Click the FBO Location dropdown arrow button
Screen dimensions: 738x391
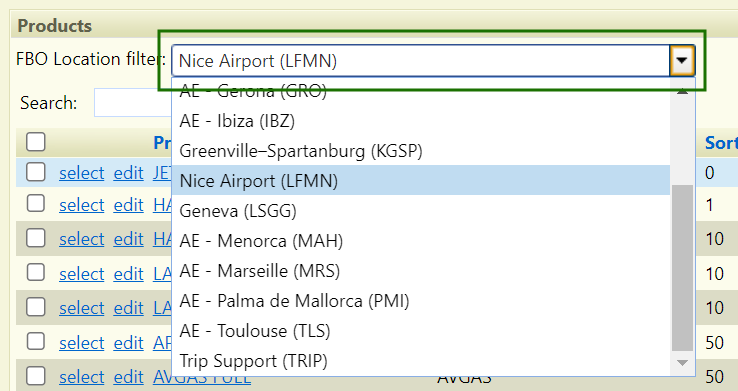click(682, 61)
